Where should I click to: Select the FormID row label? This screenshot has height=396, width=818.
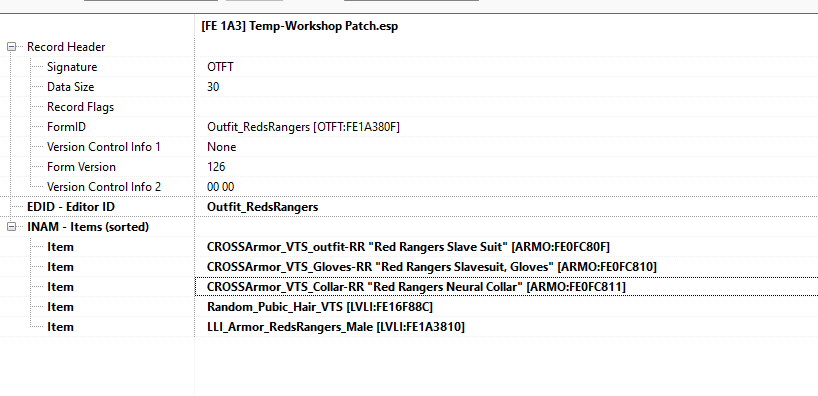(x=66, y=127)
